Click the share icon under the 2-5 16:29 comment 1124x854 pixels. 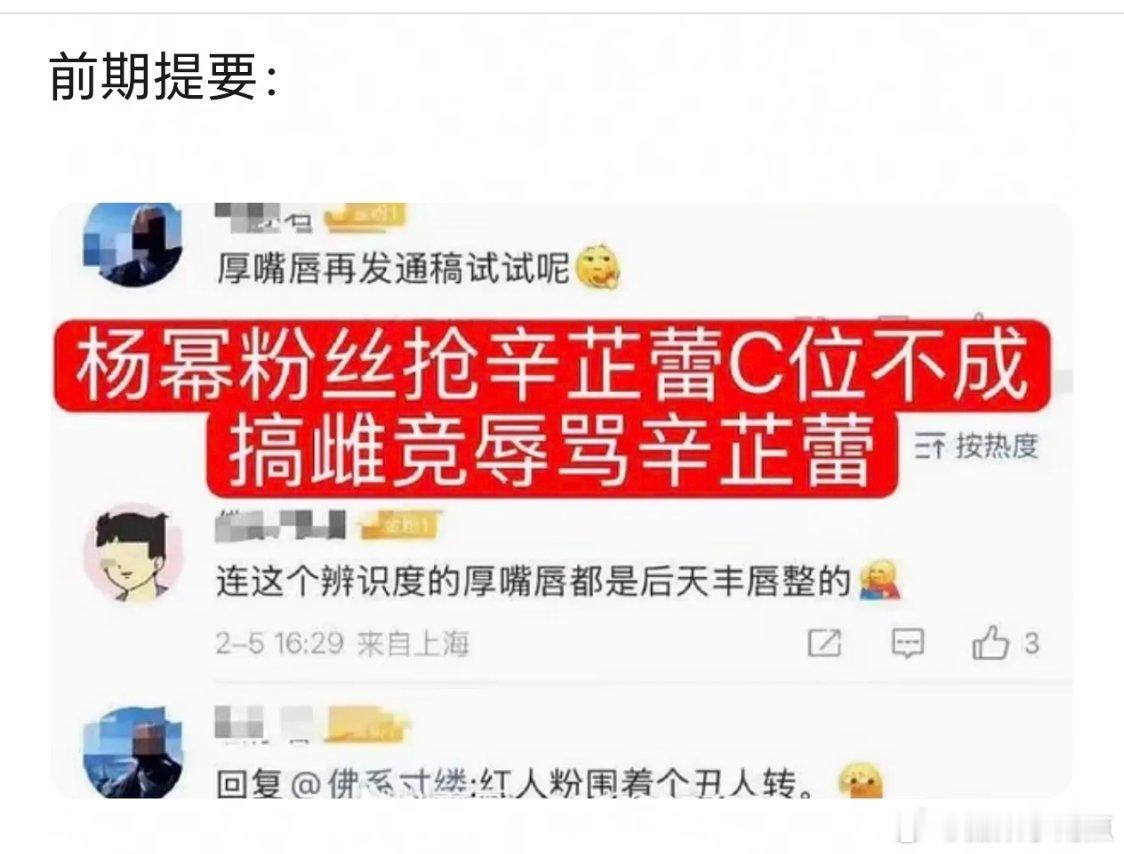coord(824,642)
